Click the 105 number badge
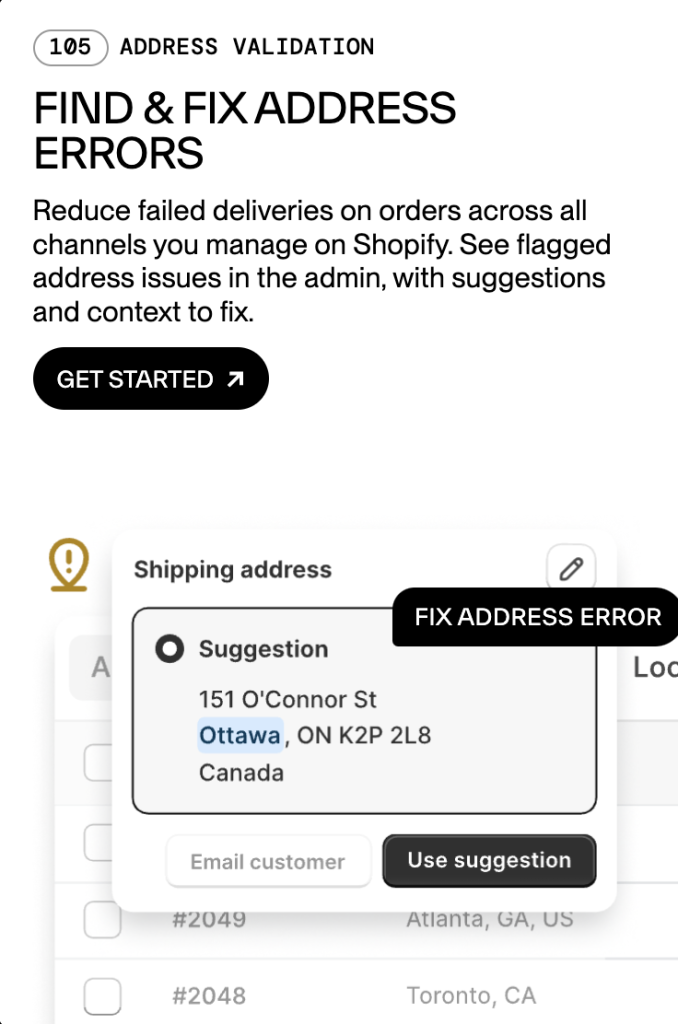 [71, 47]
